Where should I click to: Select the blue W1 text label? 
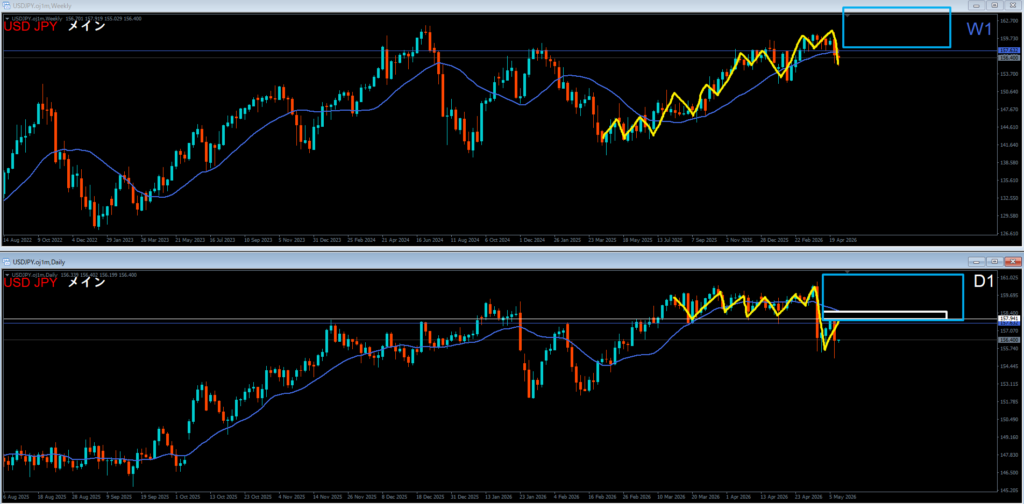coord(980,29)
